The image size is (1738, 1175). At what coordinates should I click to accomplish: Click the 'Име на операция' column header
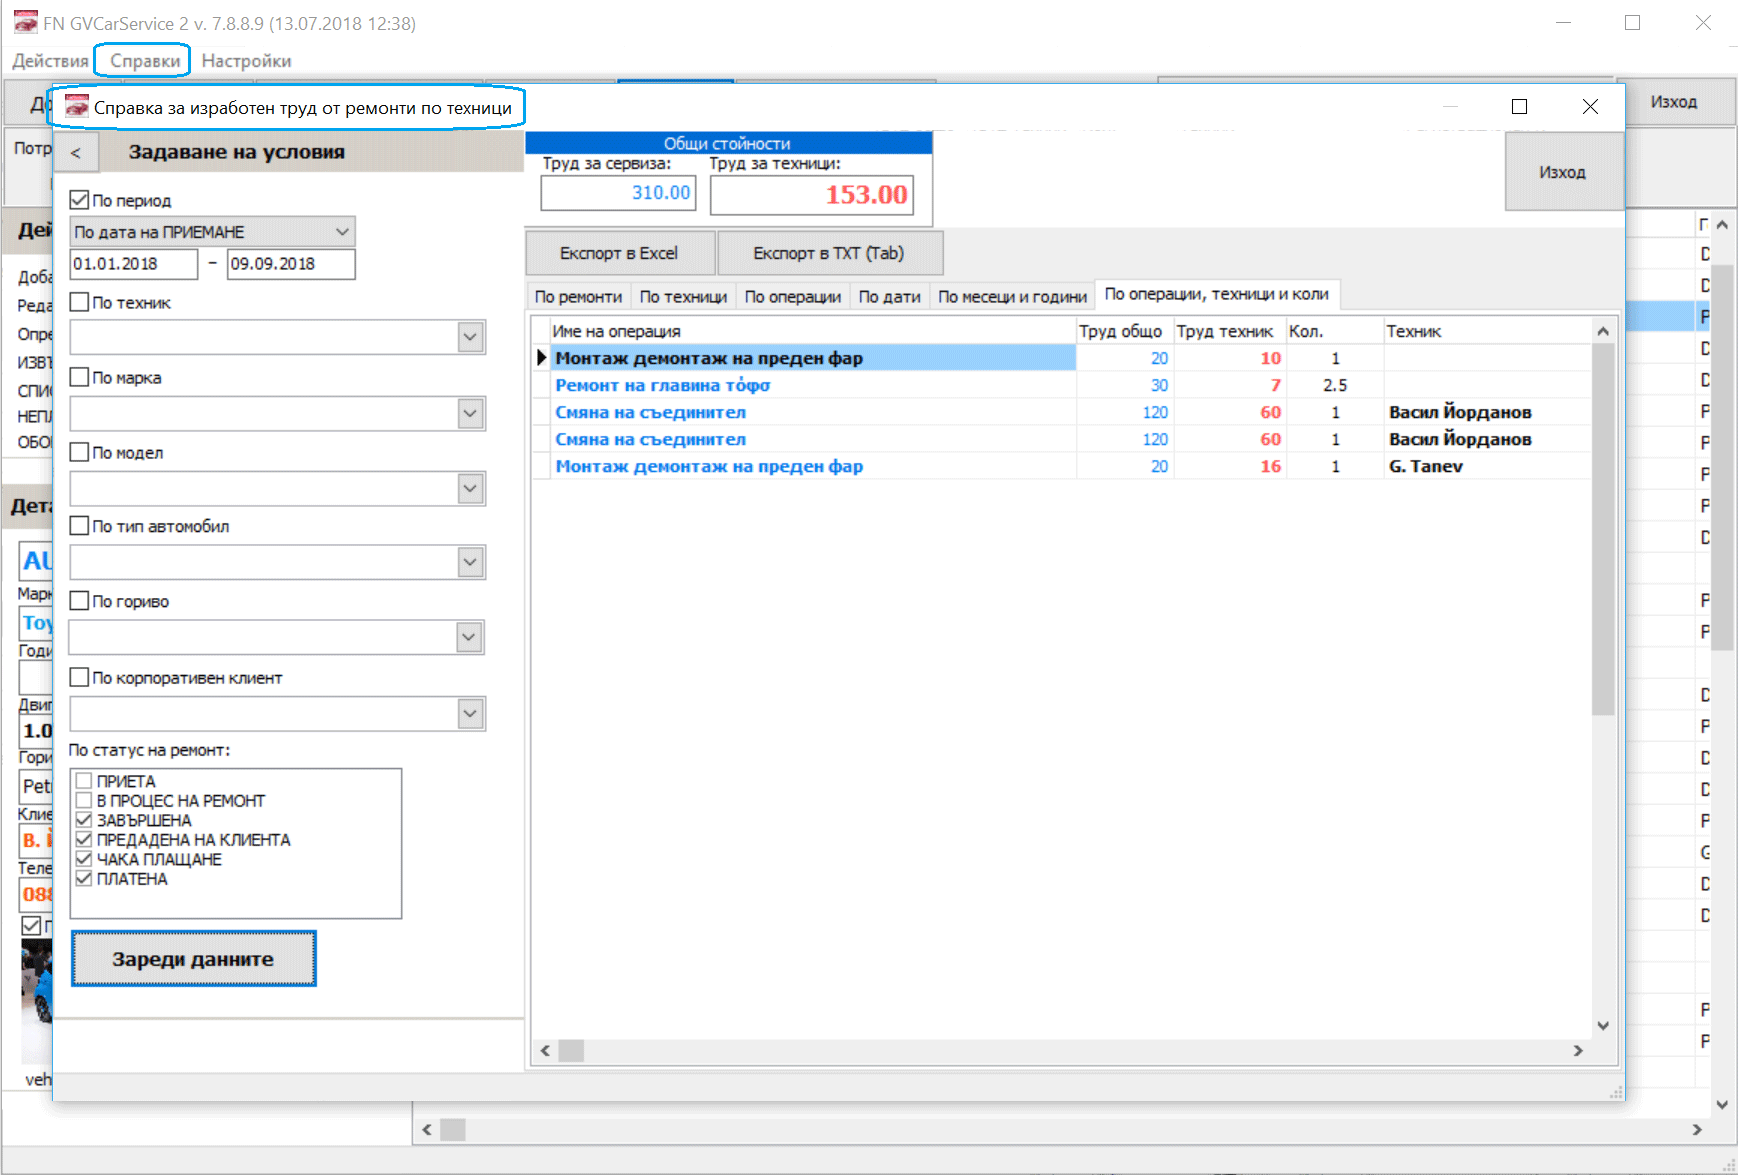(813, 331)
